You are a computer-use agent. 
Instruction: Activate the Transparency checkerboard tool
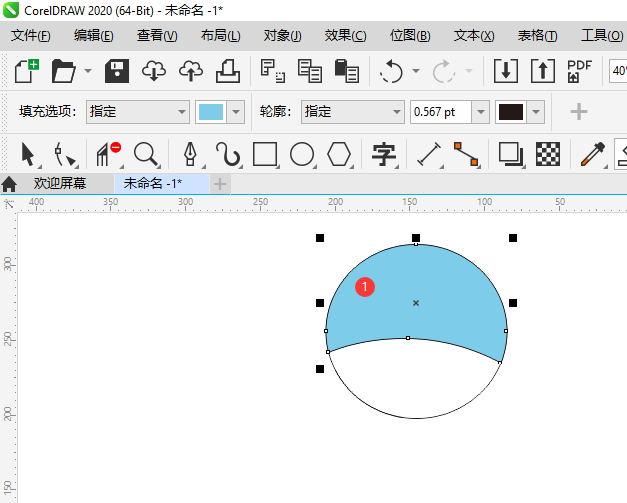click(x=548, y=154)
